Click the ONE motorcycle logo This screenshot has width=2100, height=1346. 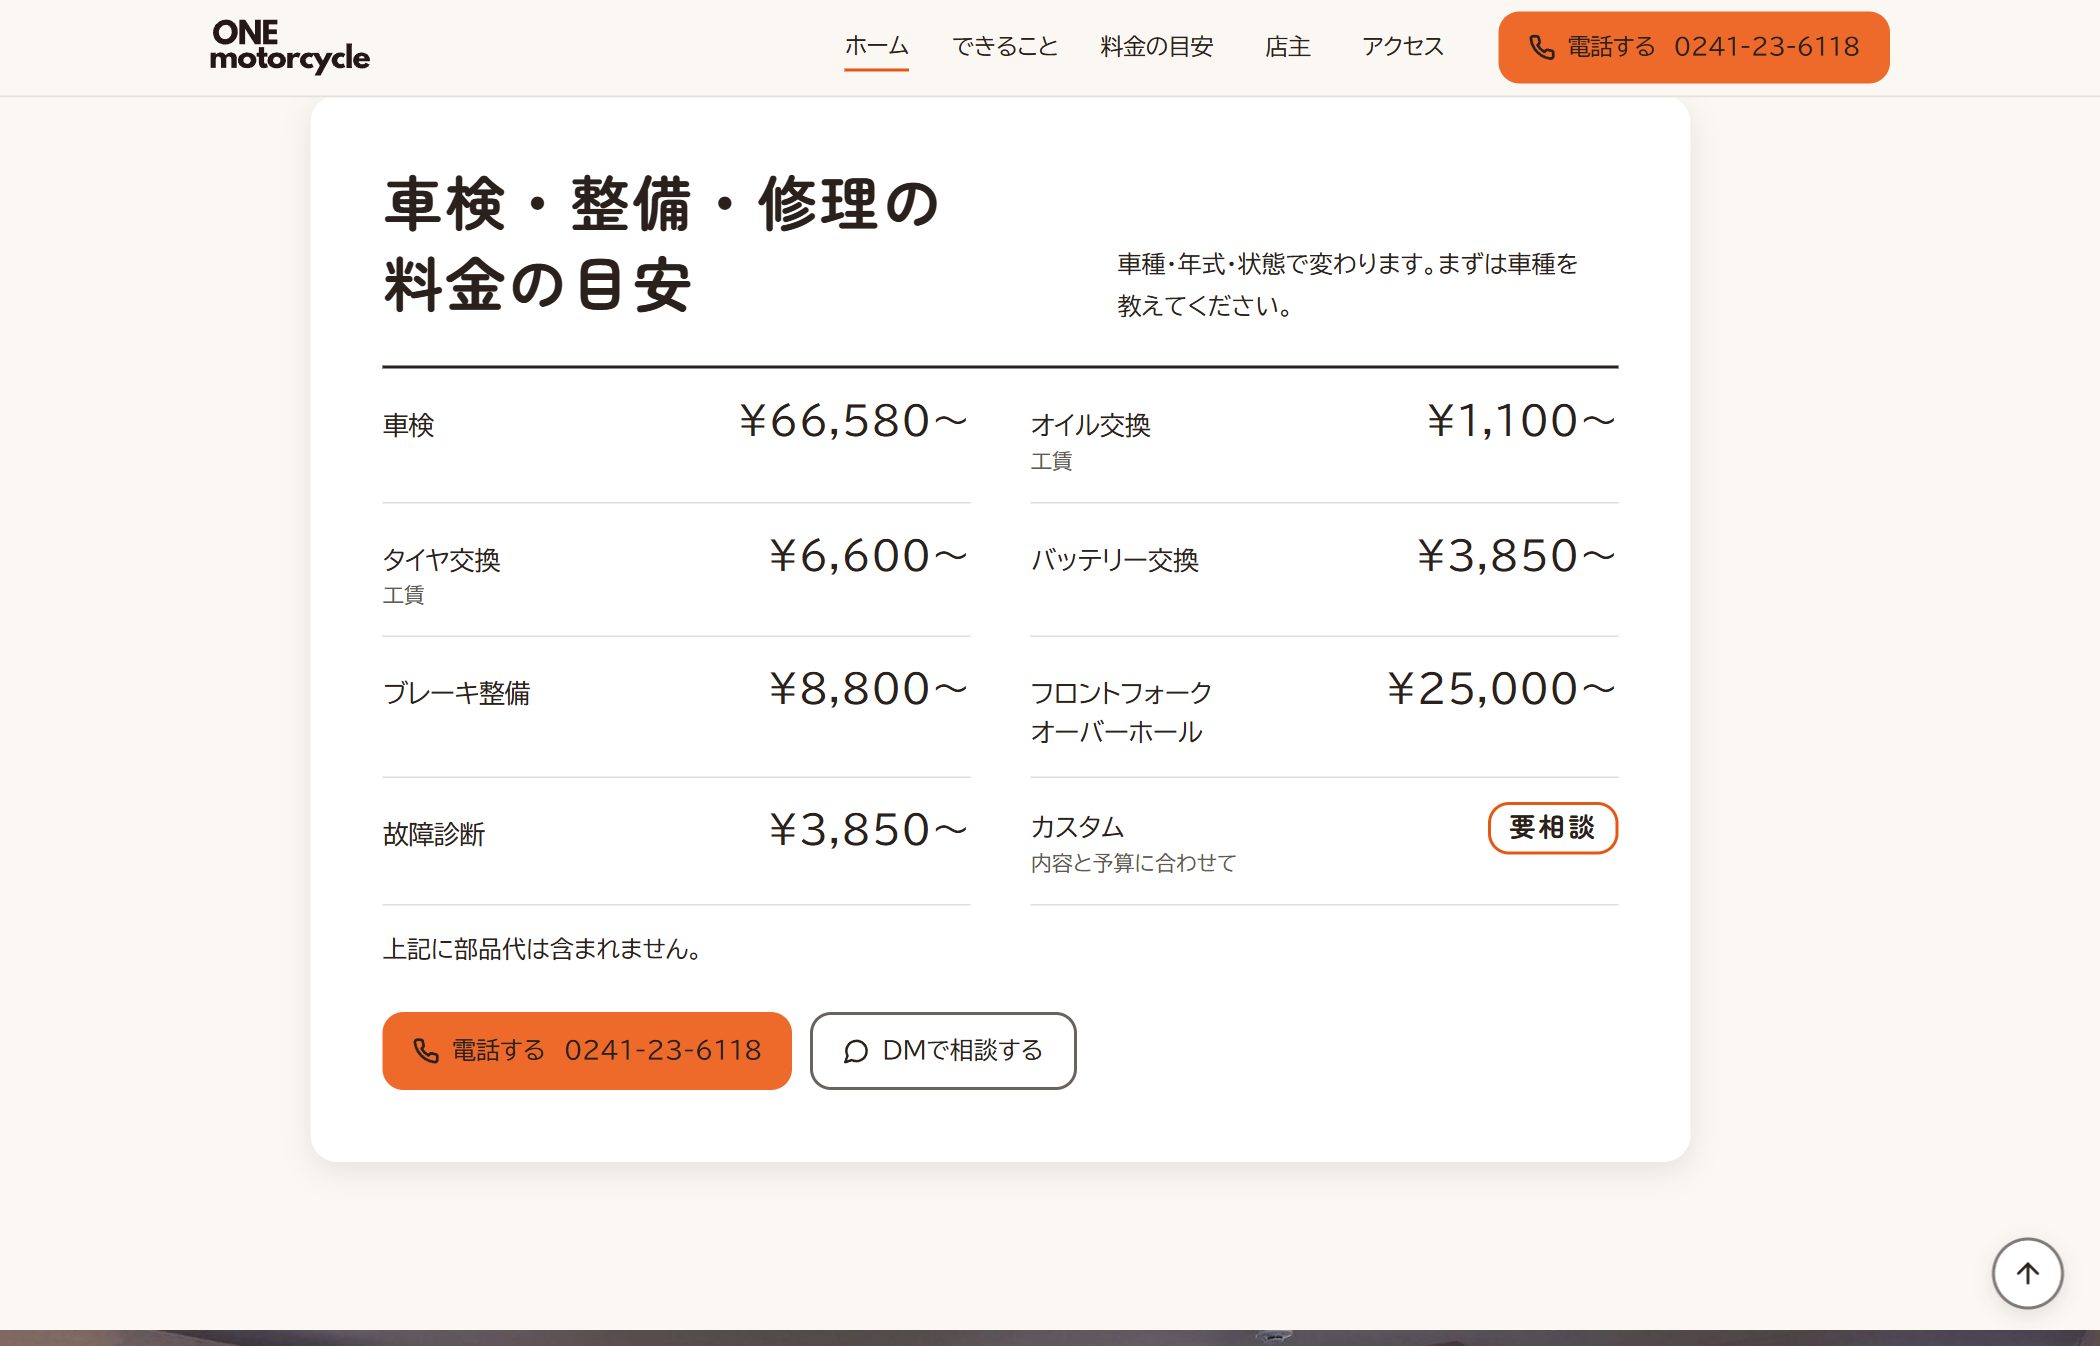coord(290,47)
